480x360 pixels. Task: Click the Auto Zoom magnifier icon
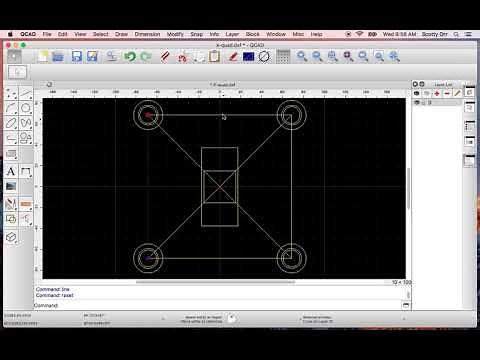pyautogui.click(x=333, y=56)
